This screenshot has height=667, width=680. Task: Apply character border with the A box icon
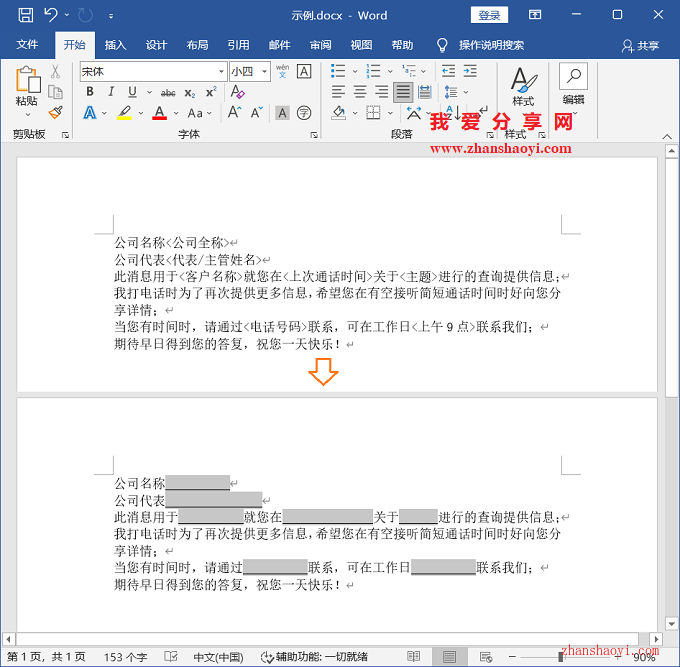coord(304,71)
